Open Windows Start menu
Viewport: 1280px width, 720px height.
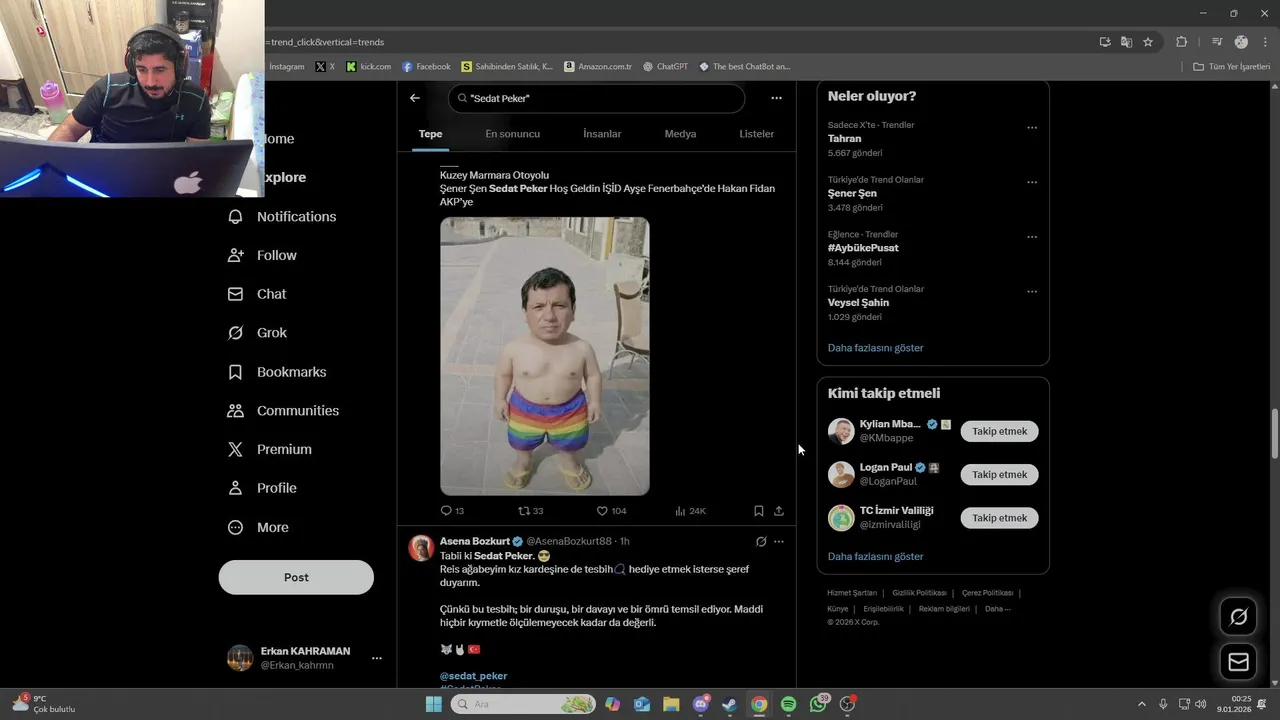pos(434,704)
